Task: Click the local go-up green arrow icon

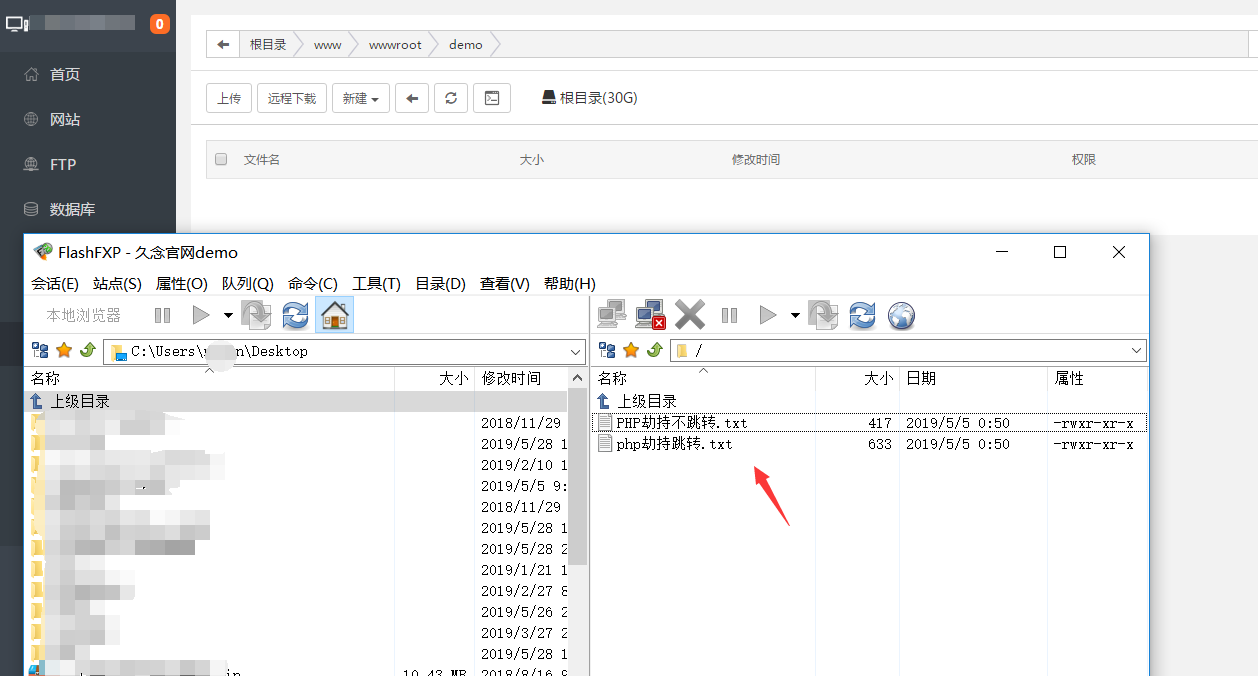Action: pos(88,350)
